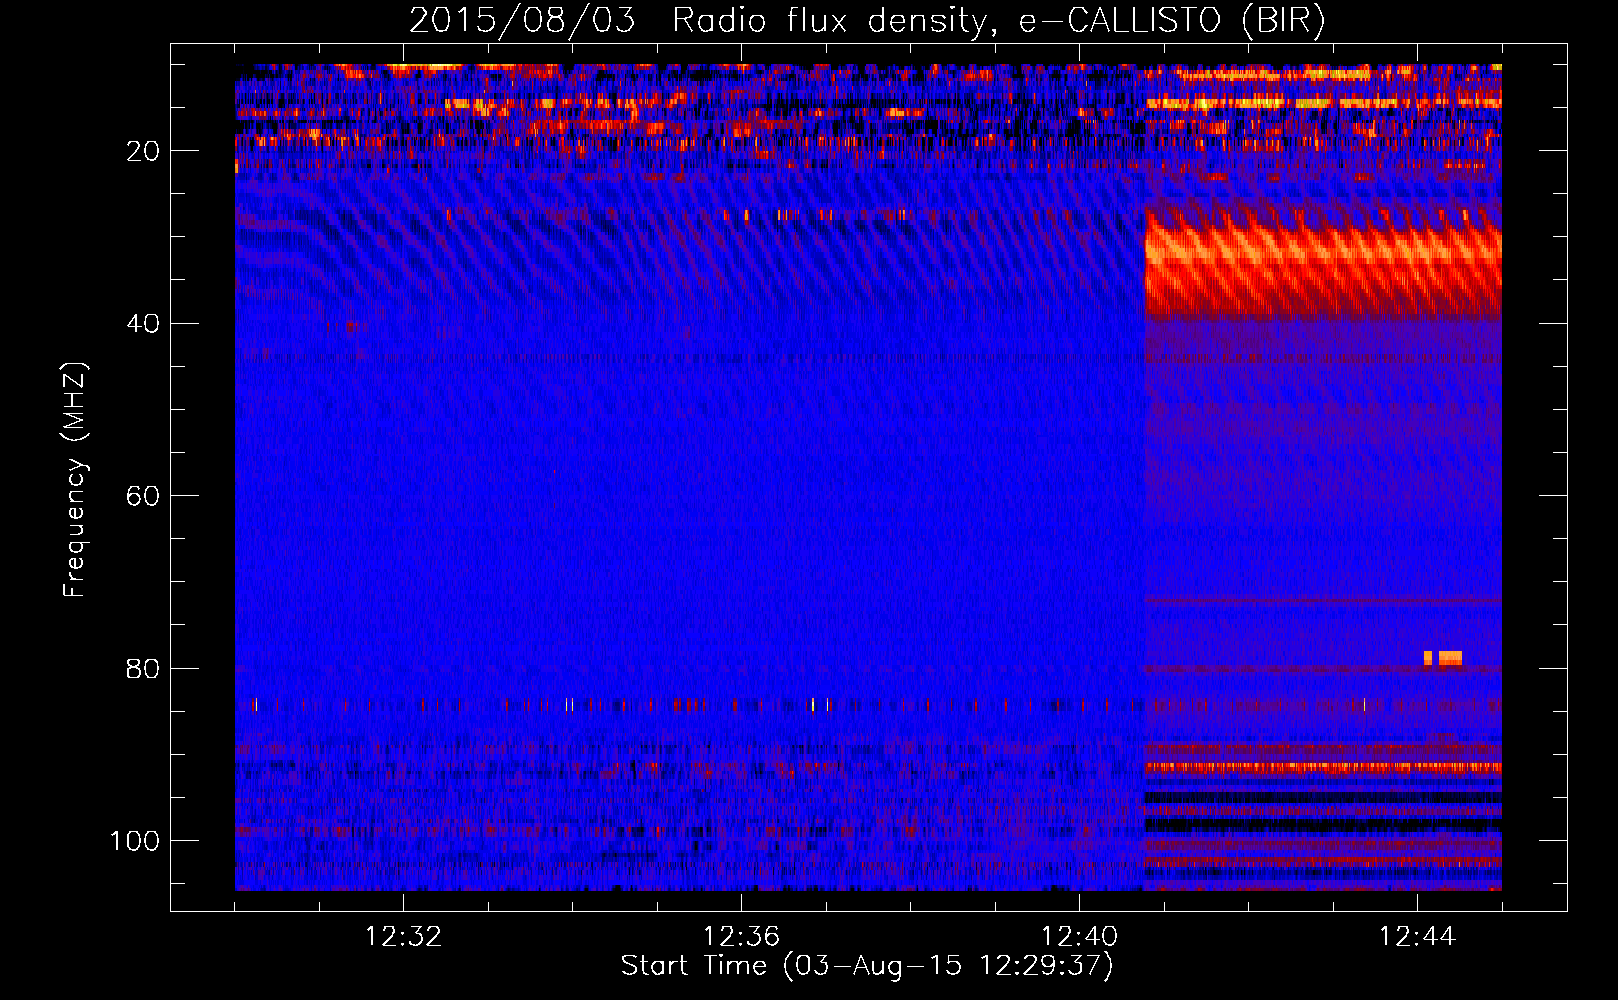Click the small orange blocks near 80 MHz

tap(1443, 658)
